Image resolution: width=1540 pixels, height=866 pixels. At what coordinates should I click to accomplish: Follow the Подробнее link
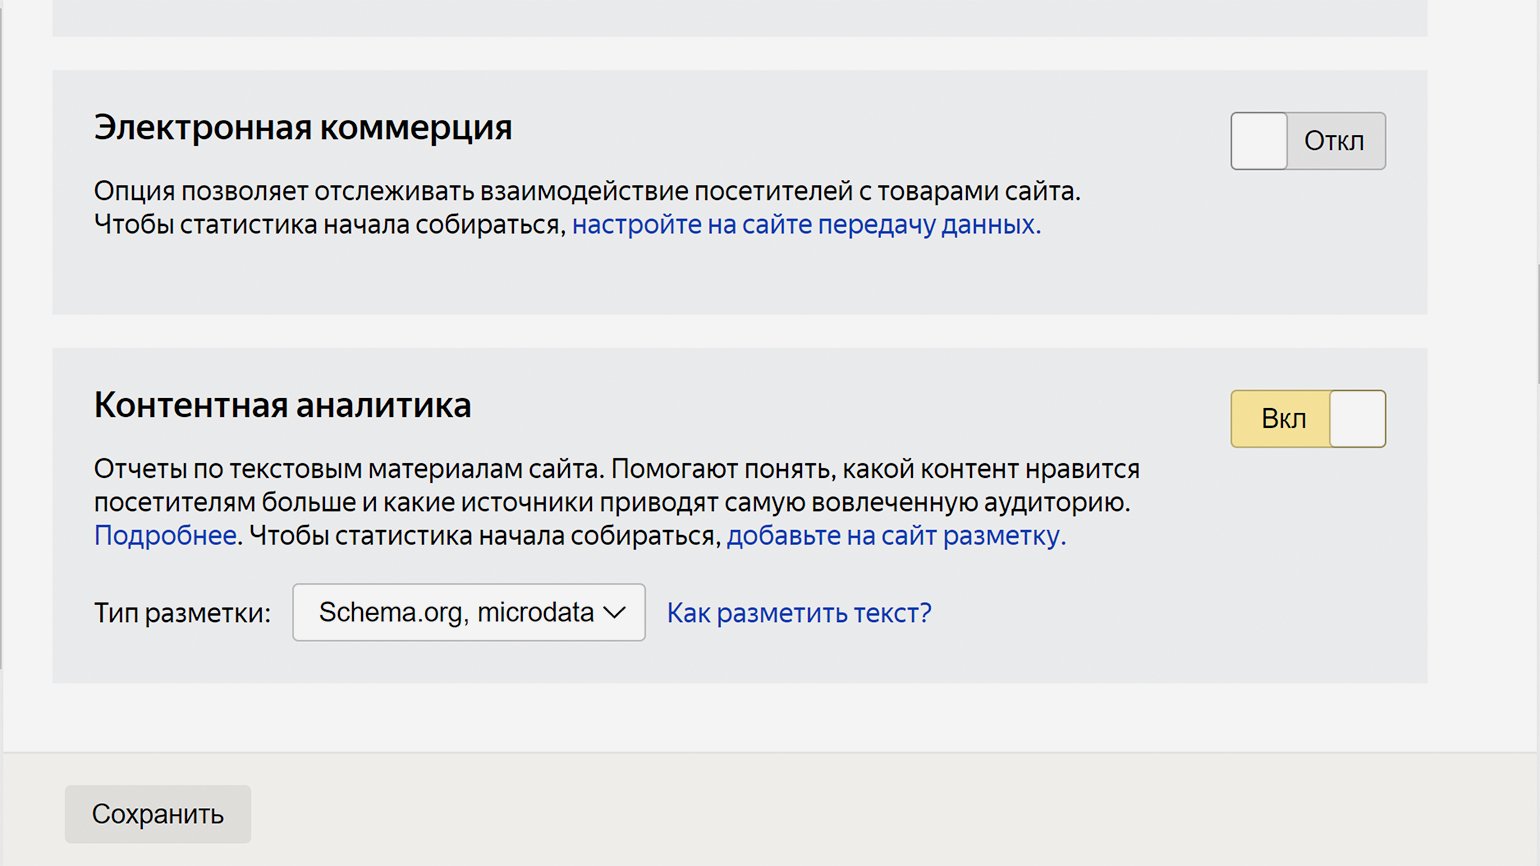pos(165,536)
